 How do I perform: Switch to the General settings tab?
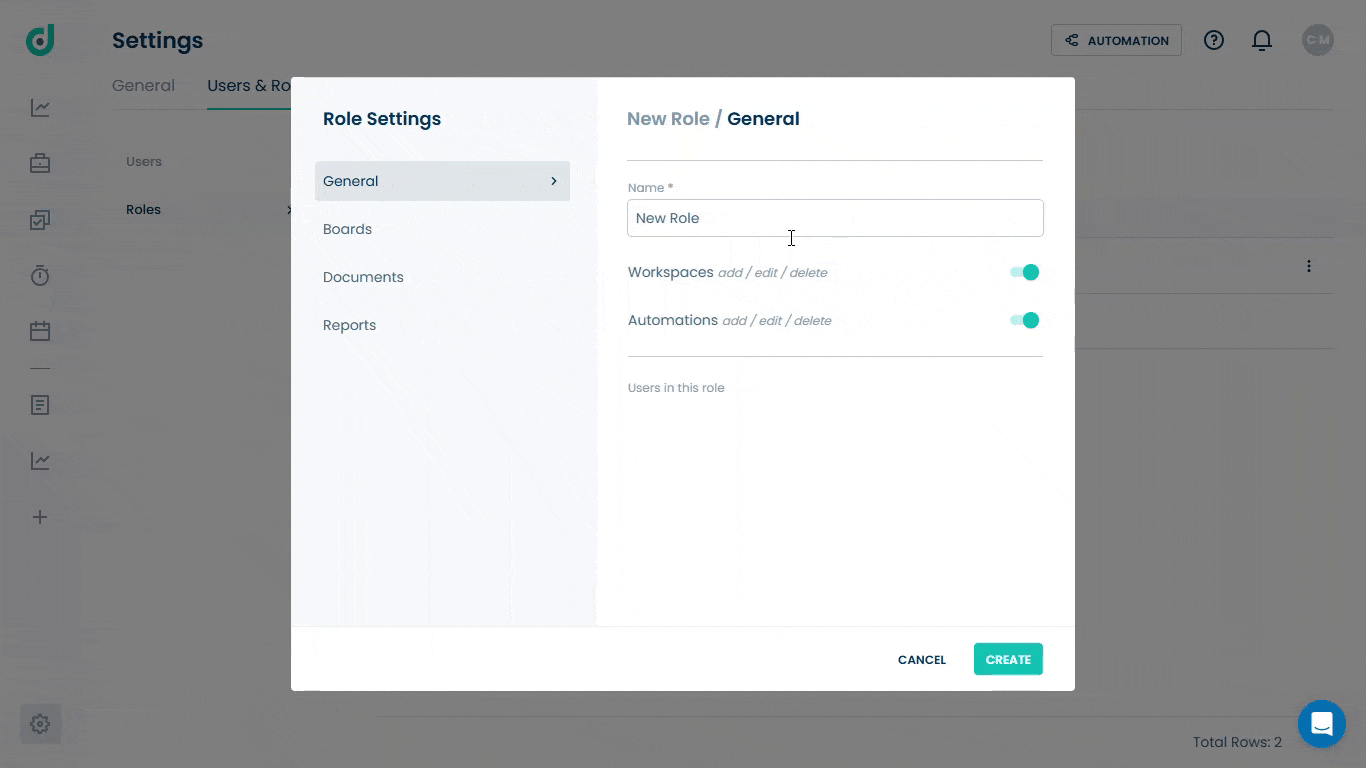point(143,86)
